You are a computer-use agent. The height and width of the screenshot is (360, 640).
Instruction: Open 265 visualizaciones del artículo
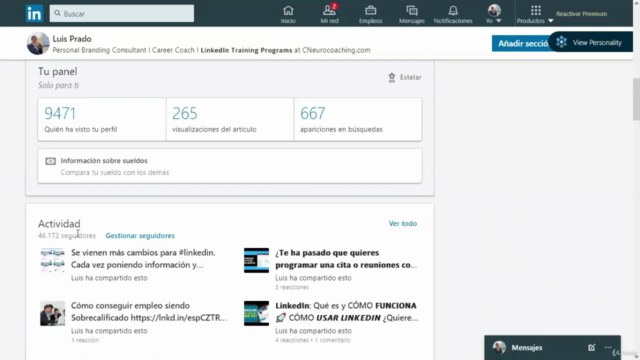pyautogui.click(x=230, y=119)
